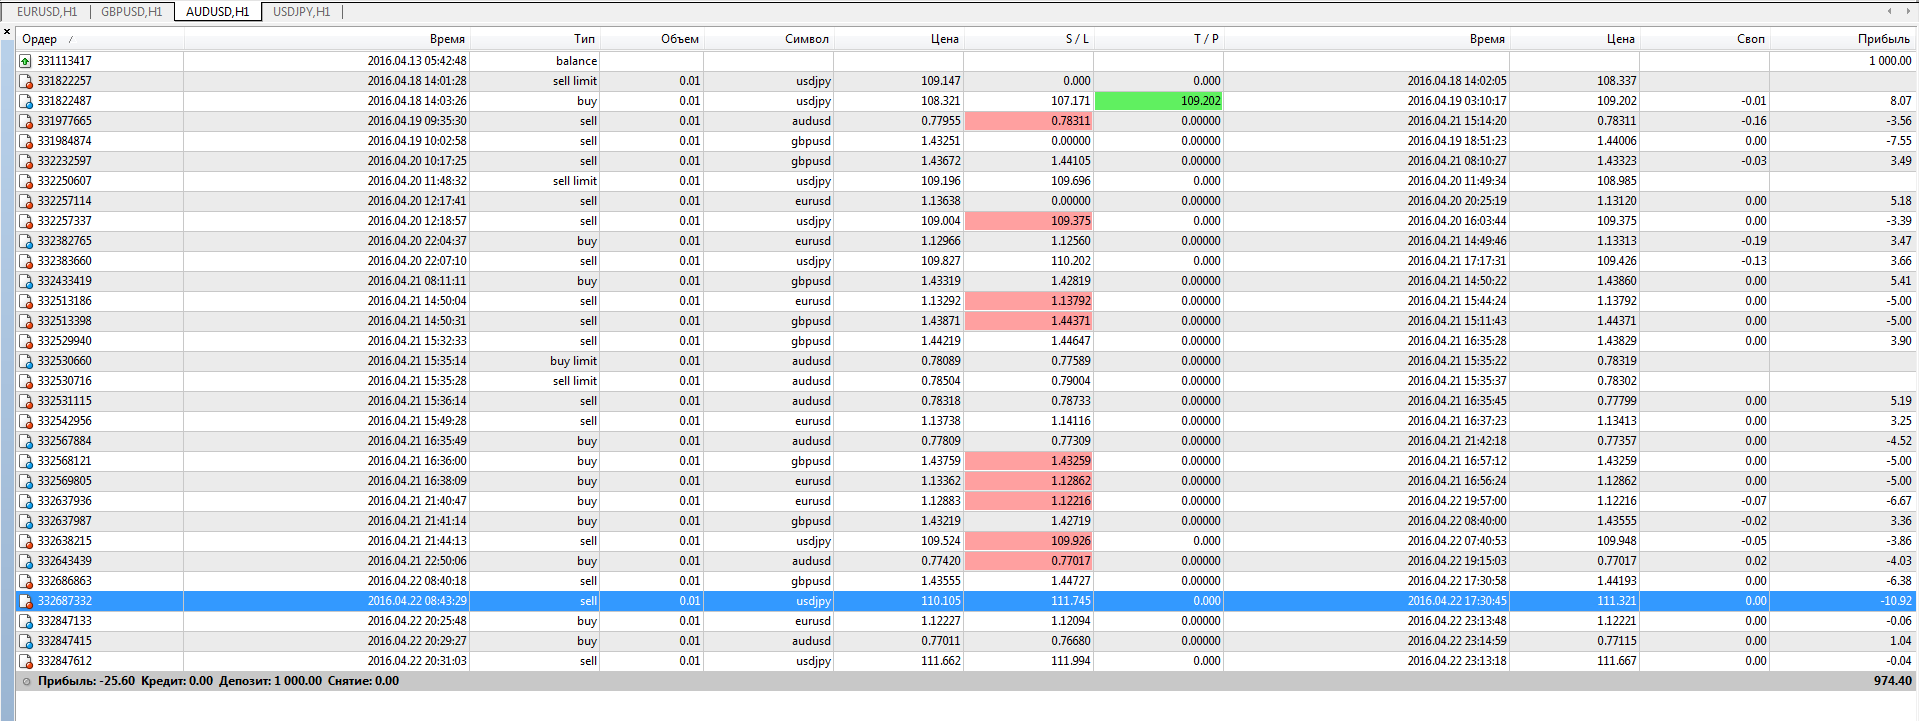1919x721 pixels.
Task: Click the order icon beside 332529940
Action: pos(26,341)
